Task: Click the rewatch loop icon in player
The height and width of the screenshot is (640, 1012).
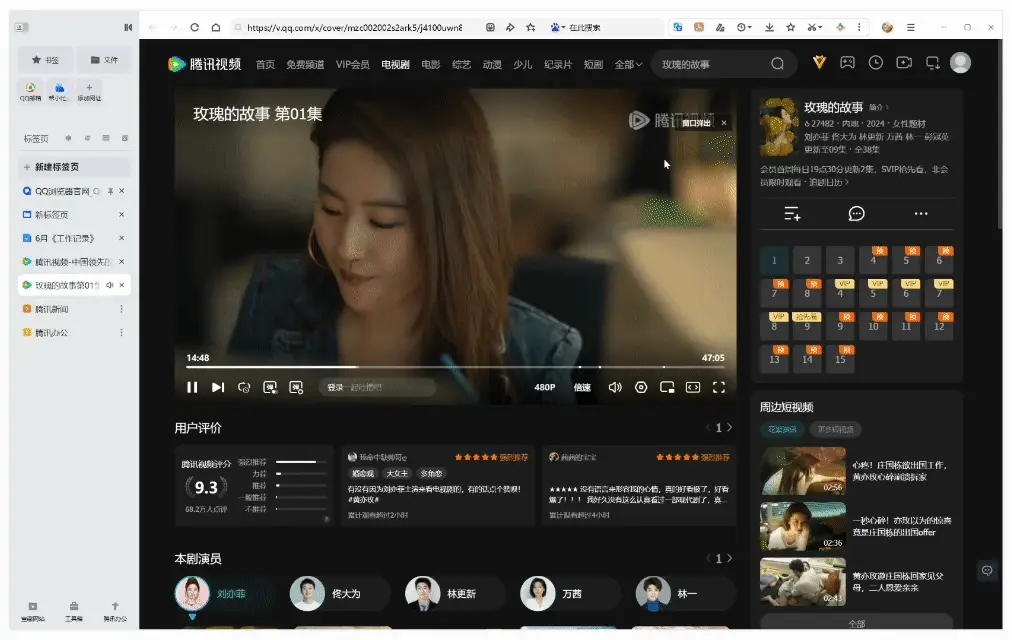Action: [244, 387]
